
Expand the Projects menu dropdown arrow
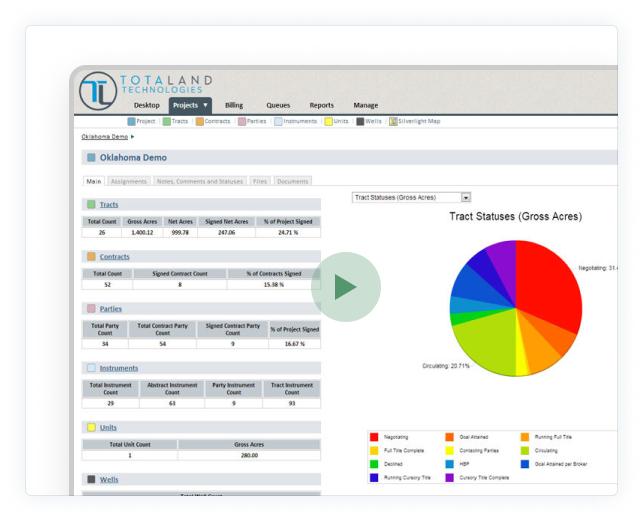[x=205, y=105]
